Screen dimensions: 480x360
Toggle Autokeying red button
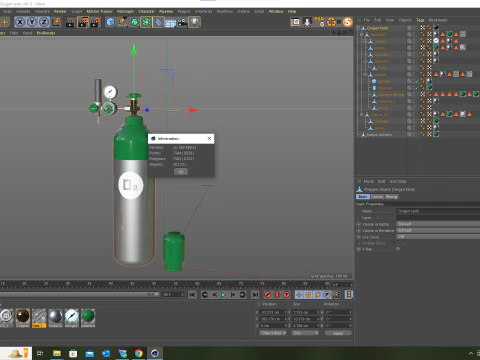click(x=277, y=295)
